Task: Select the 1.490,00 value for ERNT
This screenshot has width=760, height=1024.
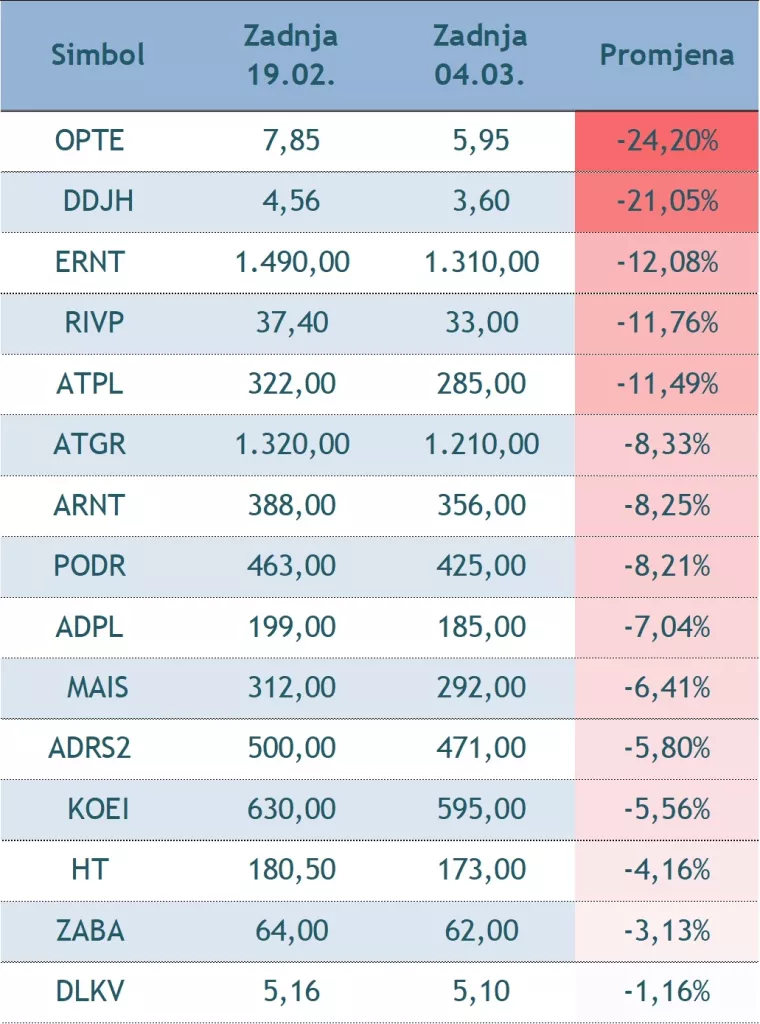Action: [x=292, y=262]
